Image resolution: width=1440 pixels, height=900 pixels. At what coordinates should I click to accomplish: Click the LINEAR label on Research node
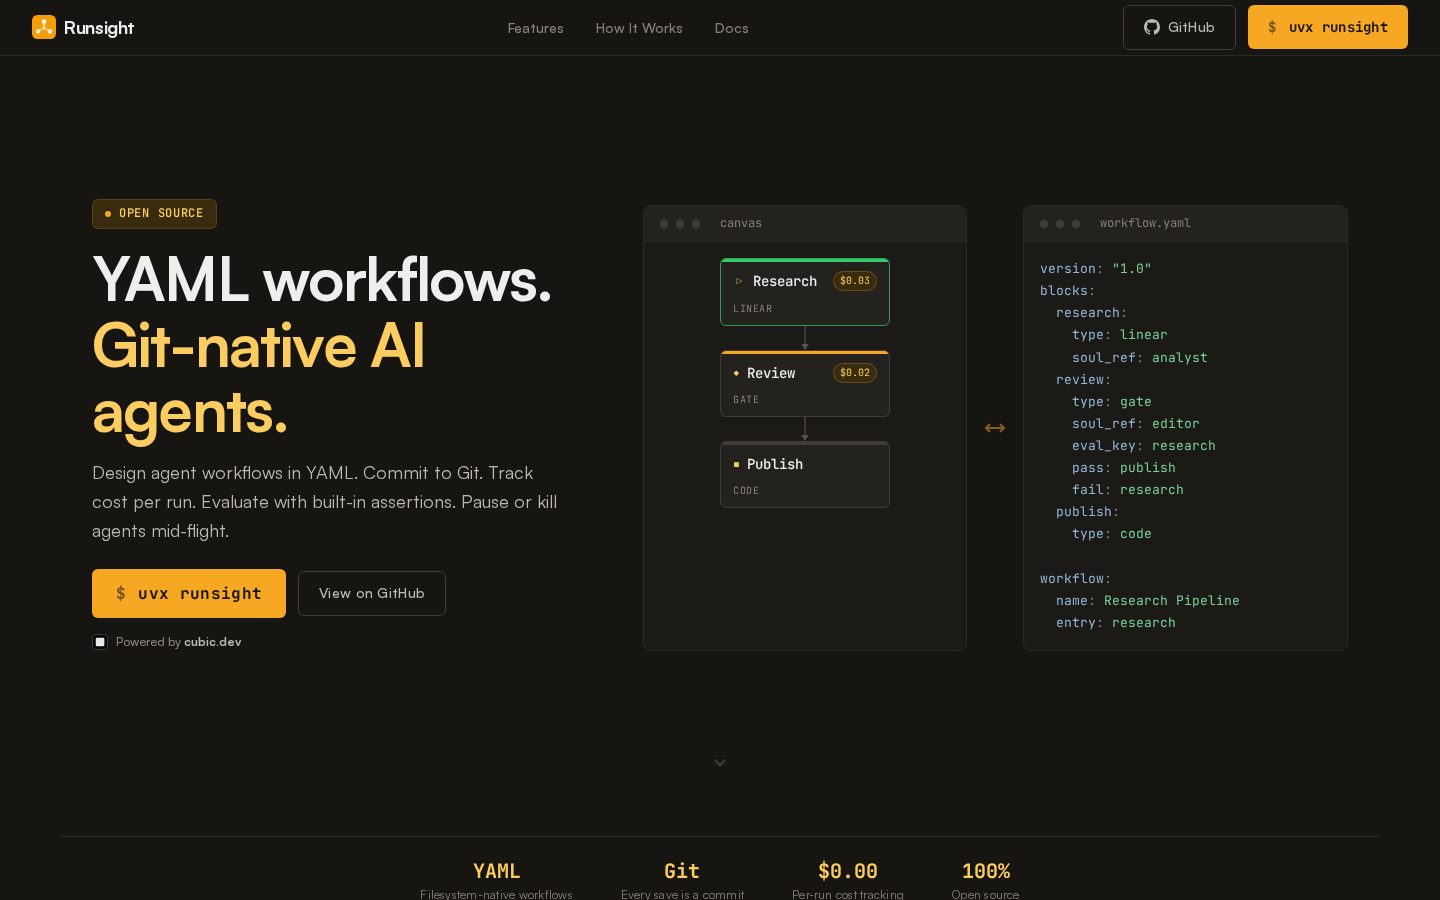[753, 309]
